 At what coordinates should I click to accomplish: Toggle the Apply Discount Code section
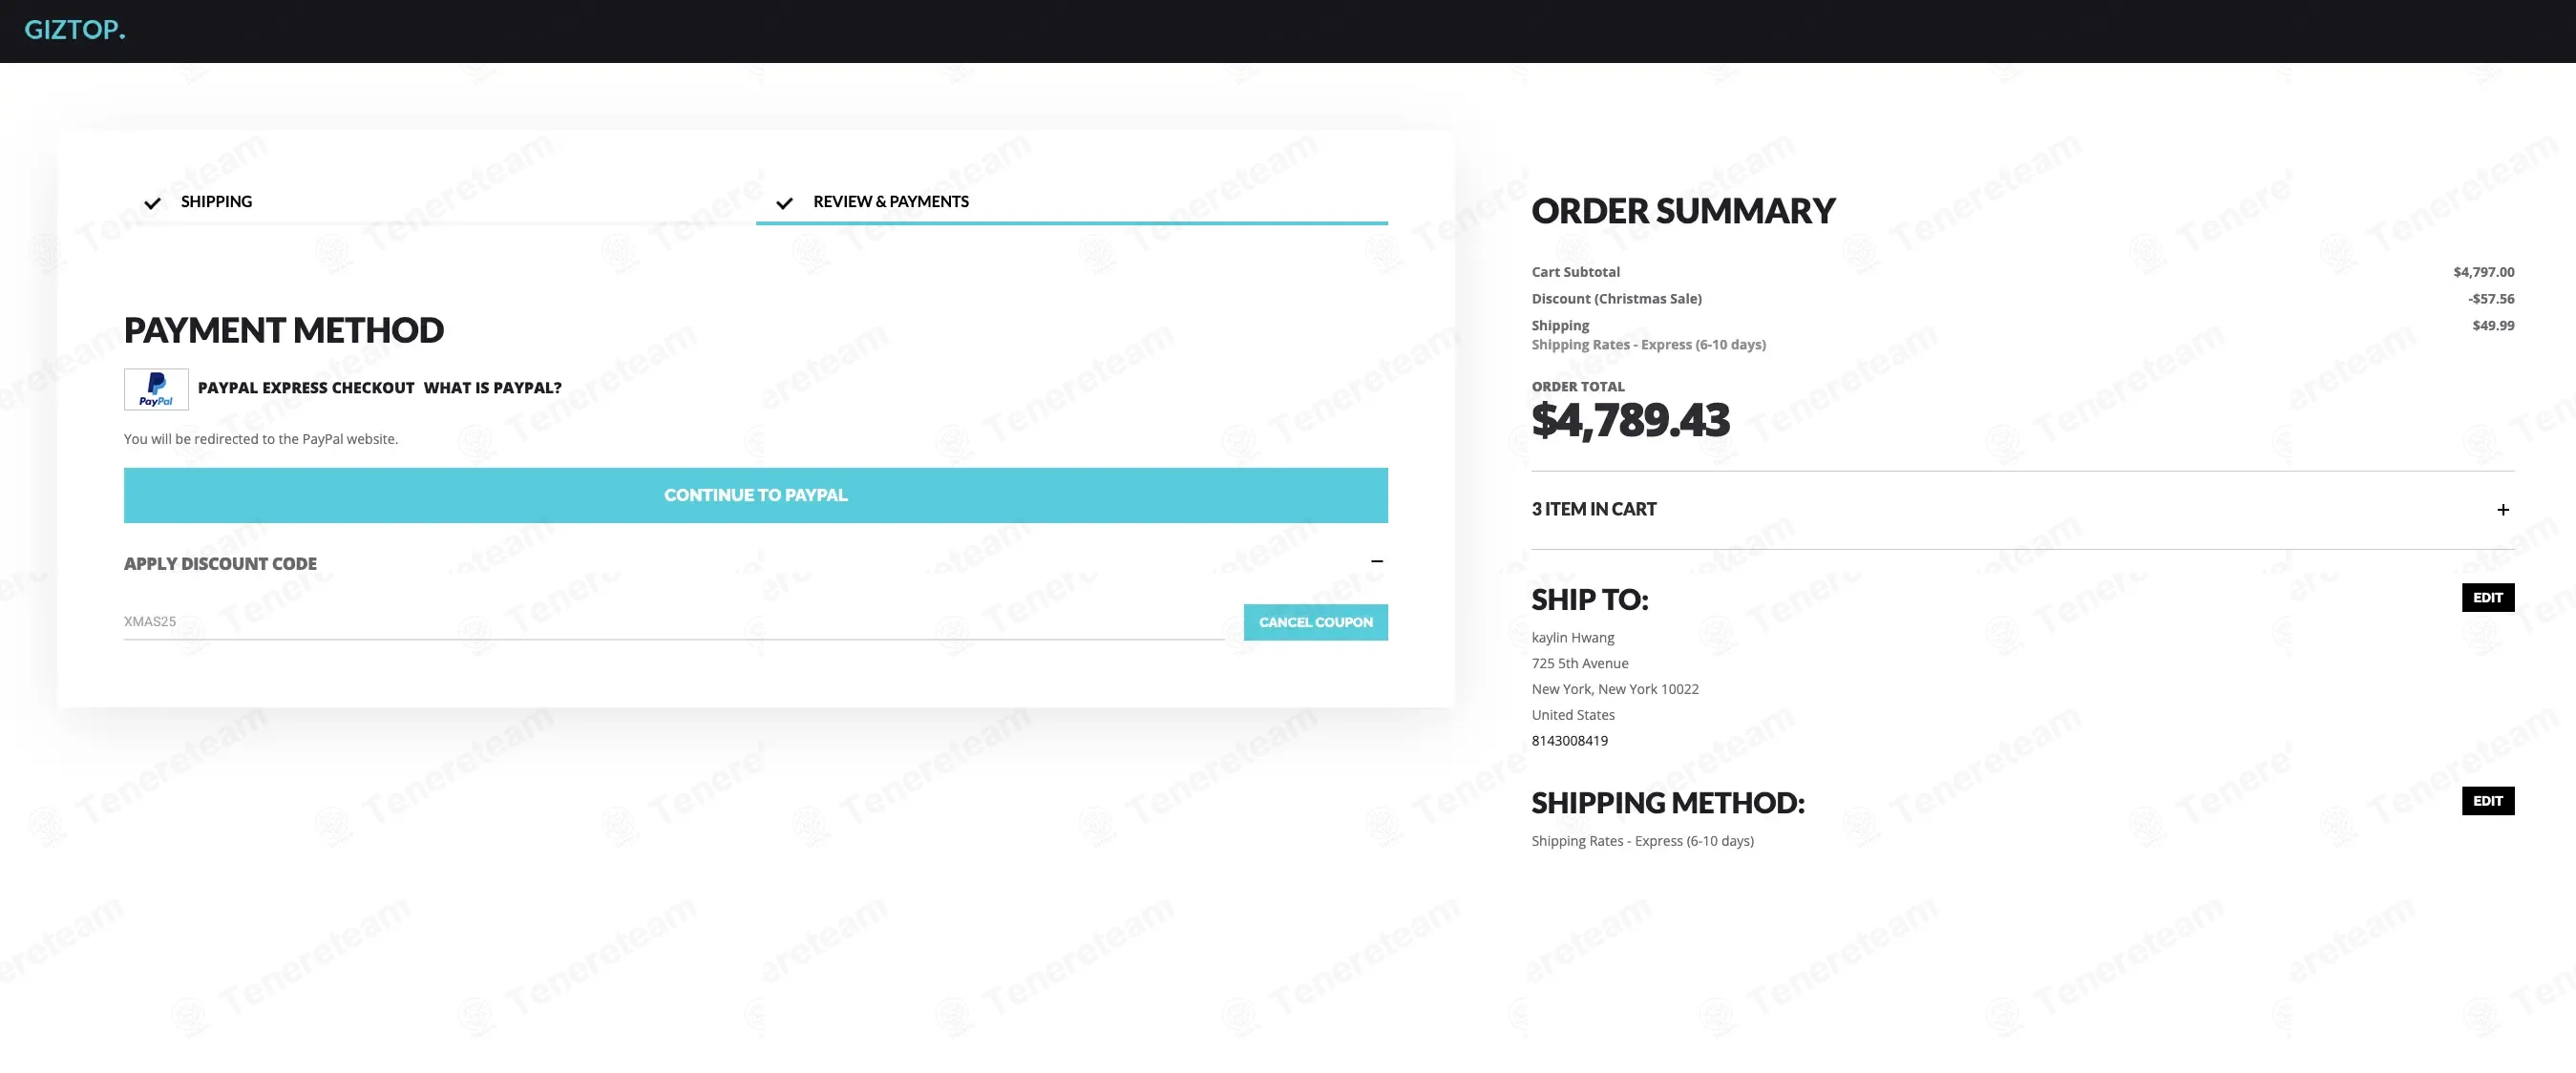tap(220, 564)
